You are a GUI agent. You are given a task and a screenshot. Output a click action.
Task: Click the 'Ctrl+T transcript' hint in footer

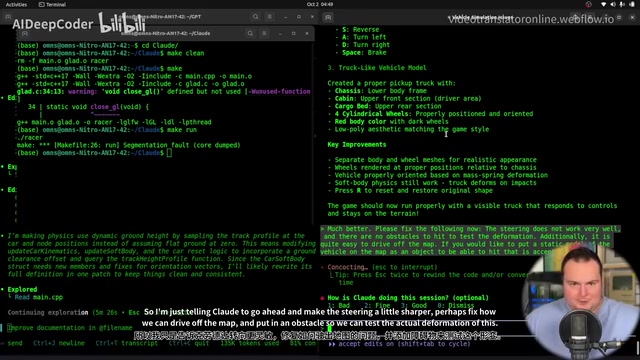pos(127,343)
